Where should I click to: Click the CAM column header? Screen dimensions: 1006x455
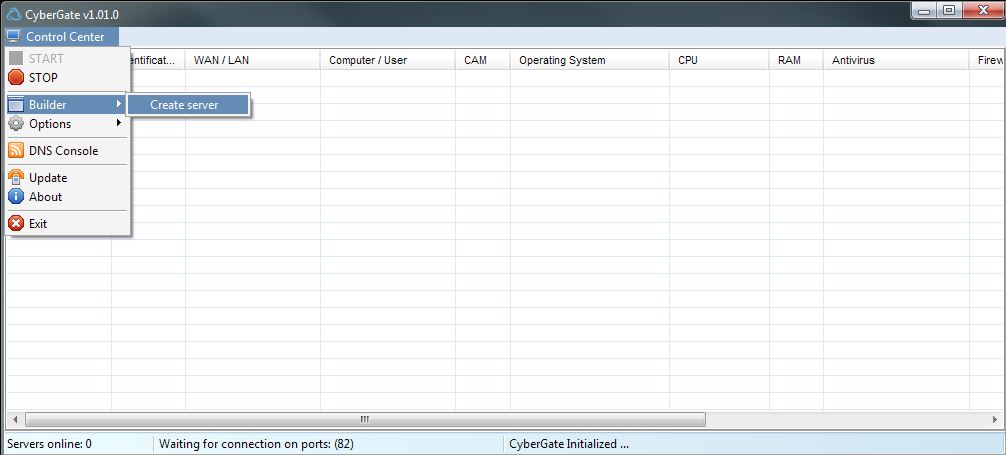coord(482,60)
